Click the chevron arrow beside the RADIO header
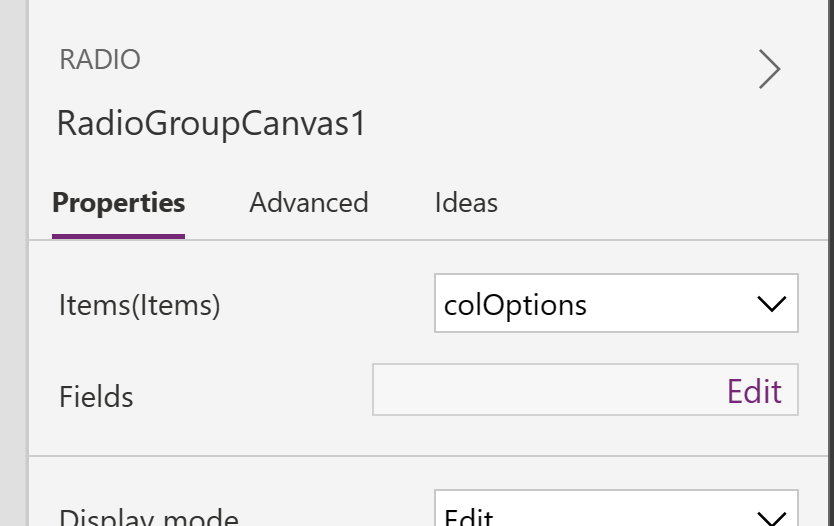Viewport: 834px width, 526px height. coord(769,69)
